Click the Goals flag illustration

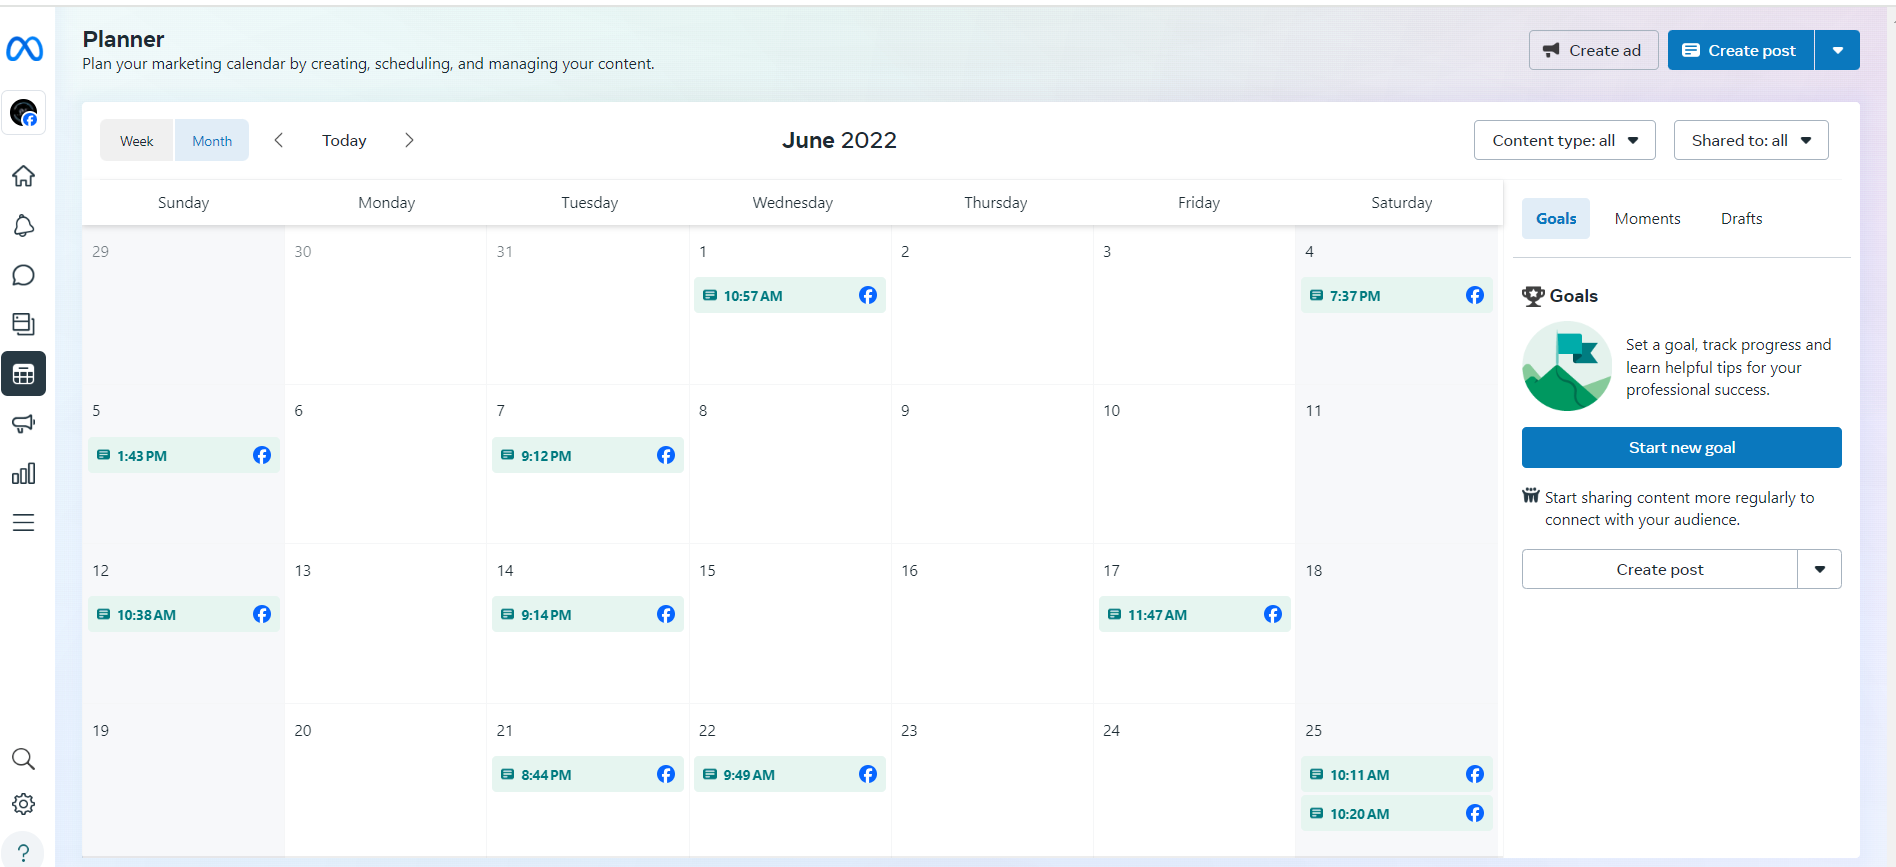click(1567, 366)
